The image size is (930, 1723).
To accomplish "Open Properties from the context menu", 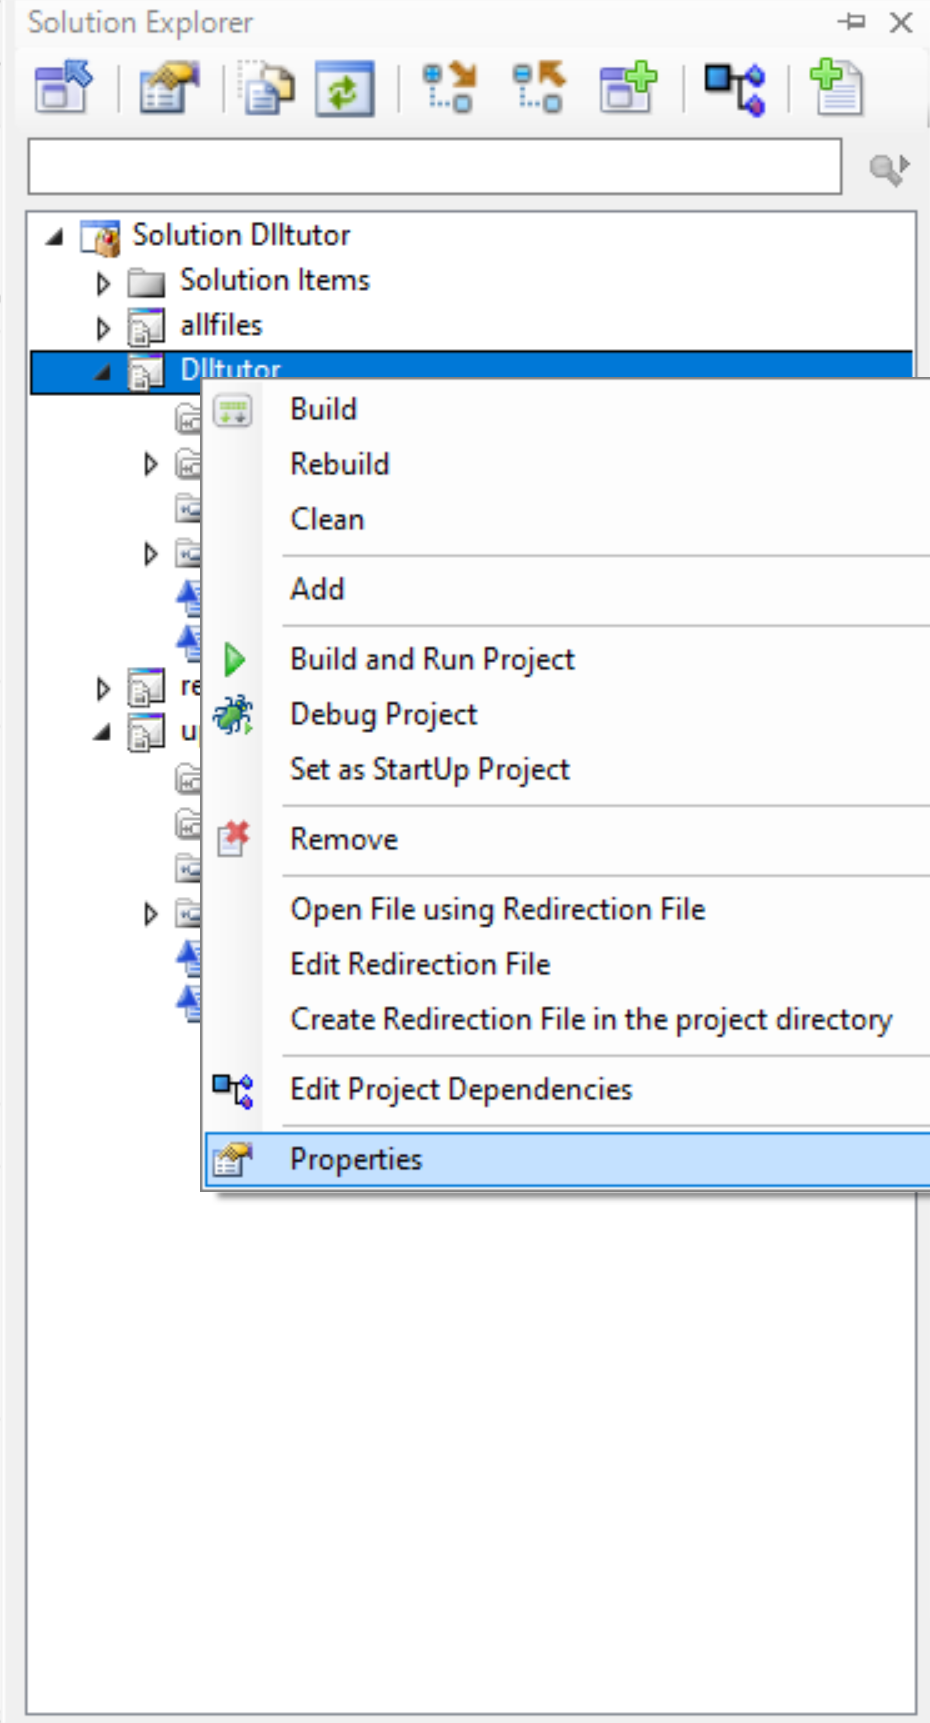I will click(356, 1159).
